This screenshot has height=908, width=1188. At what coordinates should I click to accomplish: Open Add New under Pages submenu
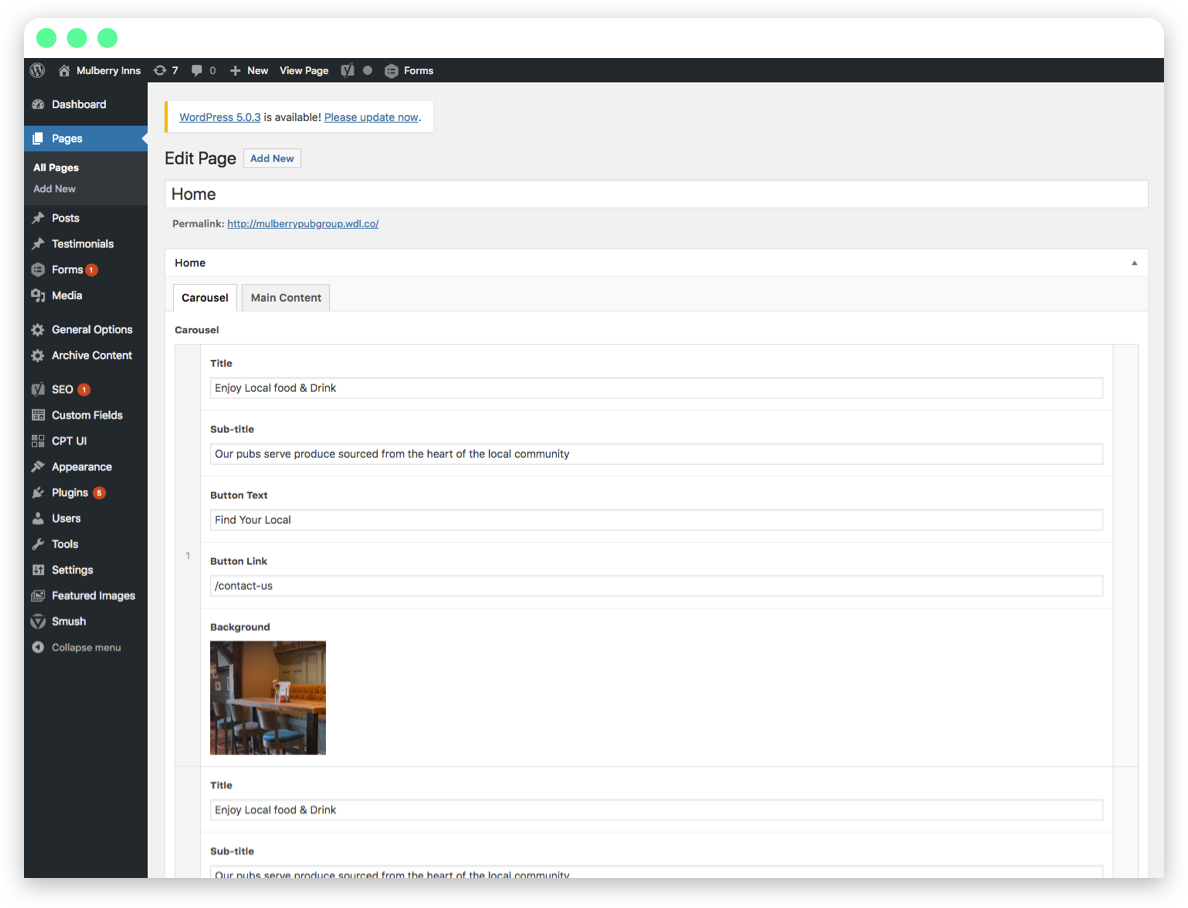(55, 189)
